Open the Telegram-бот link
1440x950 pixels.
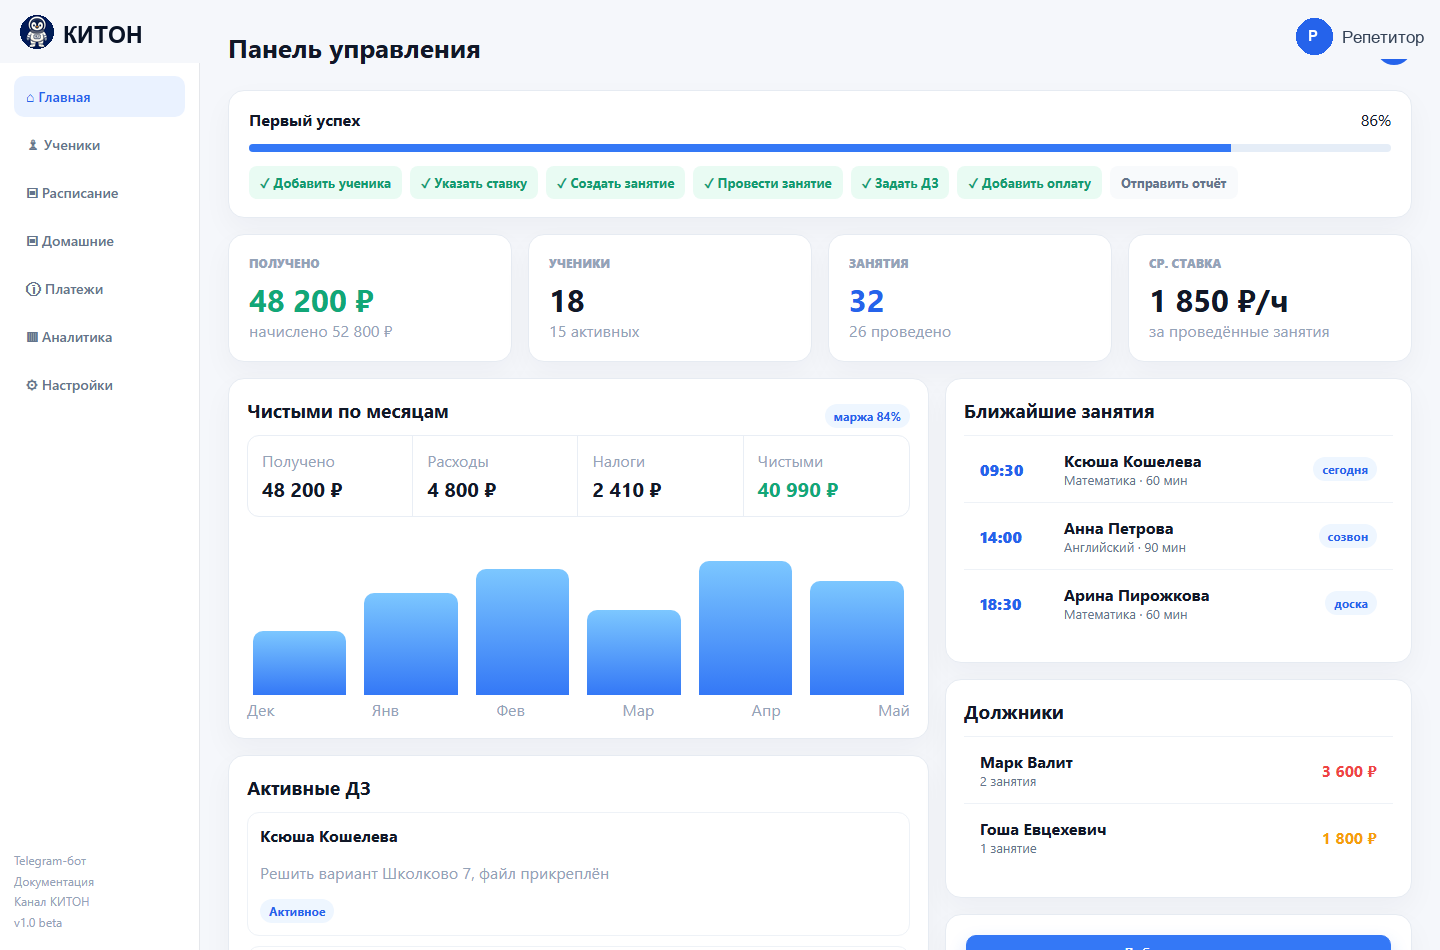[50, 861]
